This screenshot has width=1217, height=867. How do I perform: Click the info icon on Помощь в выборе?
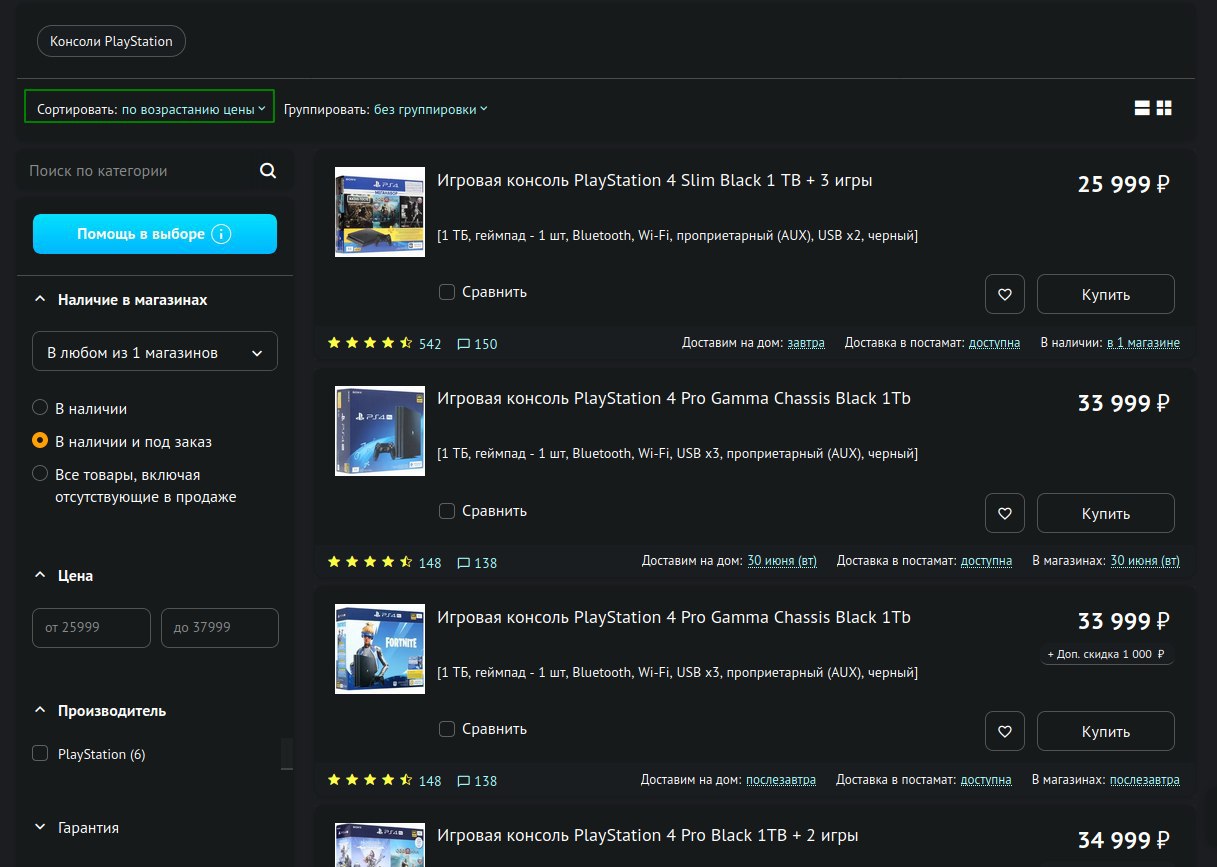click(222, 234)
